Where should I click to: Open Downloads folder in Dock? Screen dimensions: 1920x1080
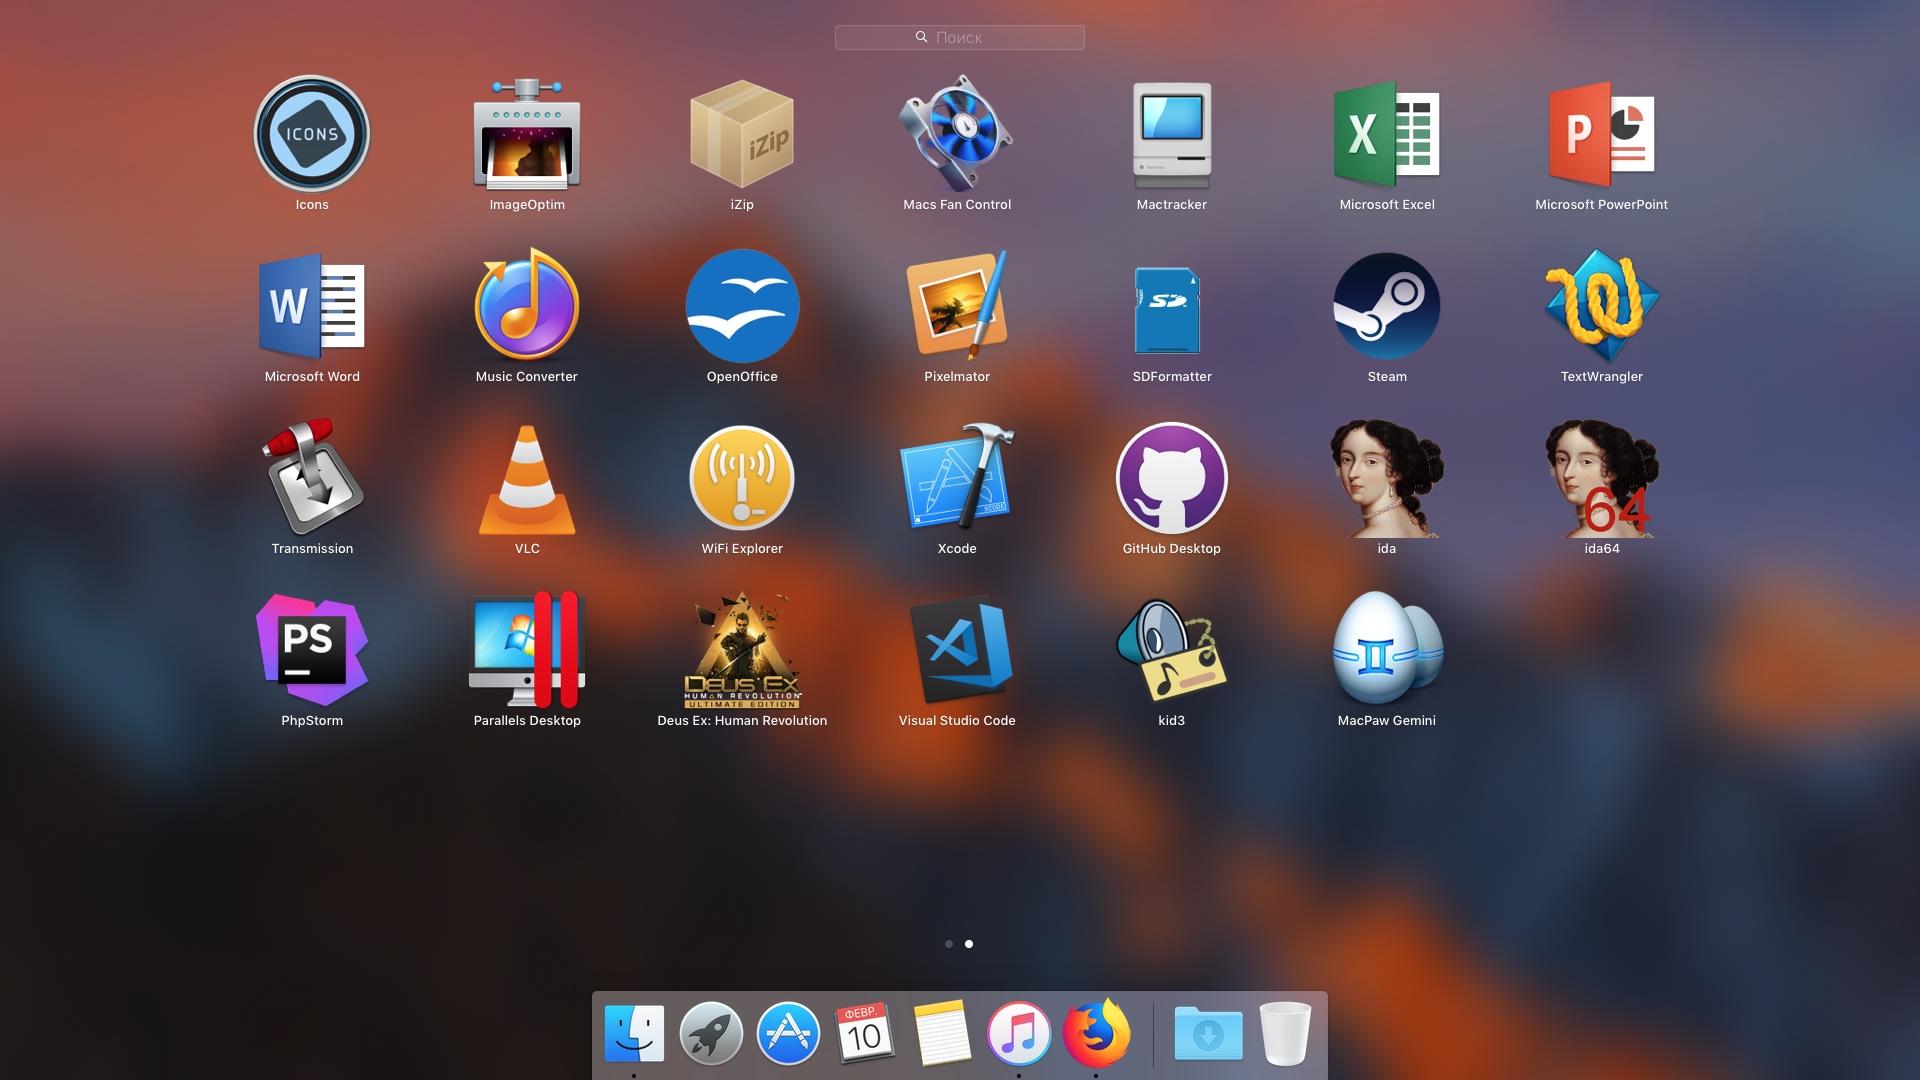tap(1208, 1034)
